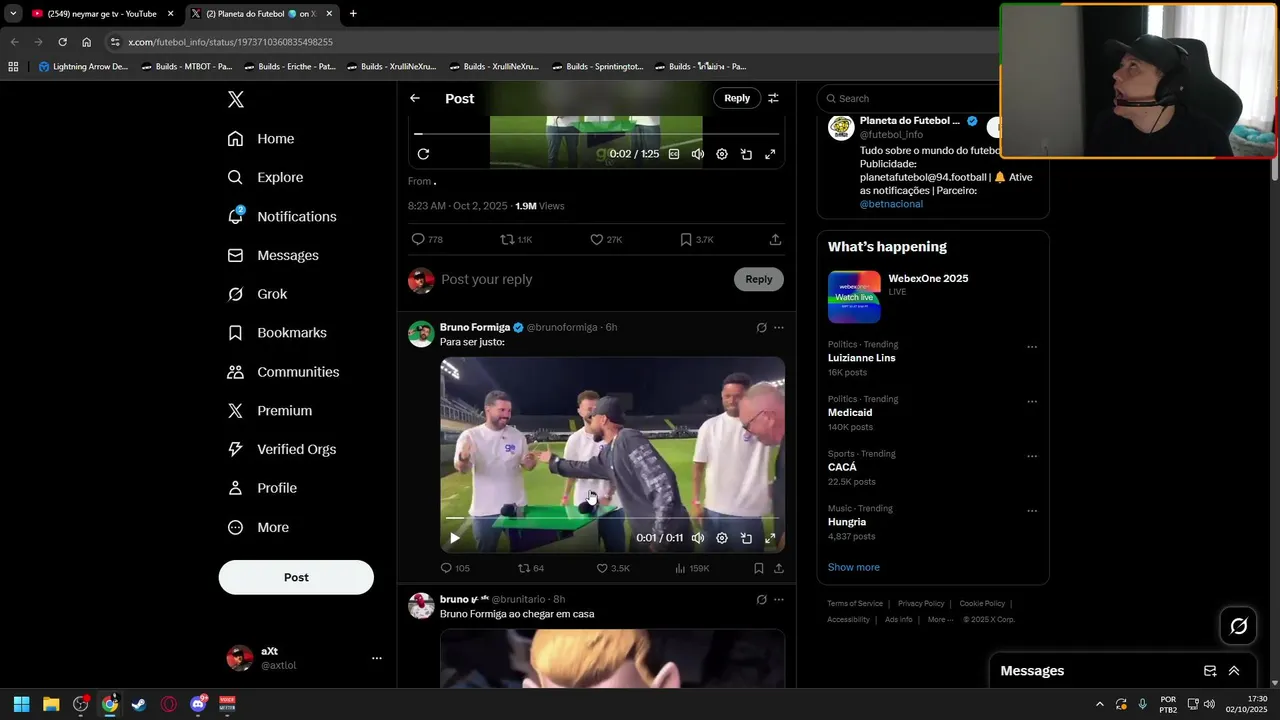
Task: View analytics showing 159K views
Action: click(692, 568)
